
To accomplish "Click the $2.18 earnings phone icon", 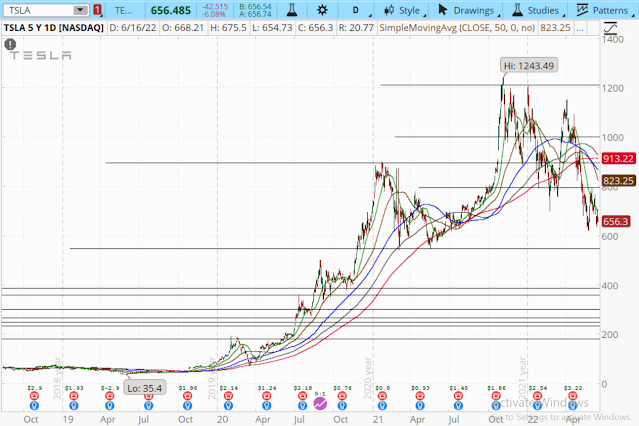I will [x=302, y=396].
